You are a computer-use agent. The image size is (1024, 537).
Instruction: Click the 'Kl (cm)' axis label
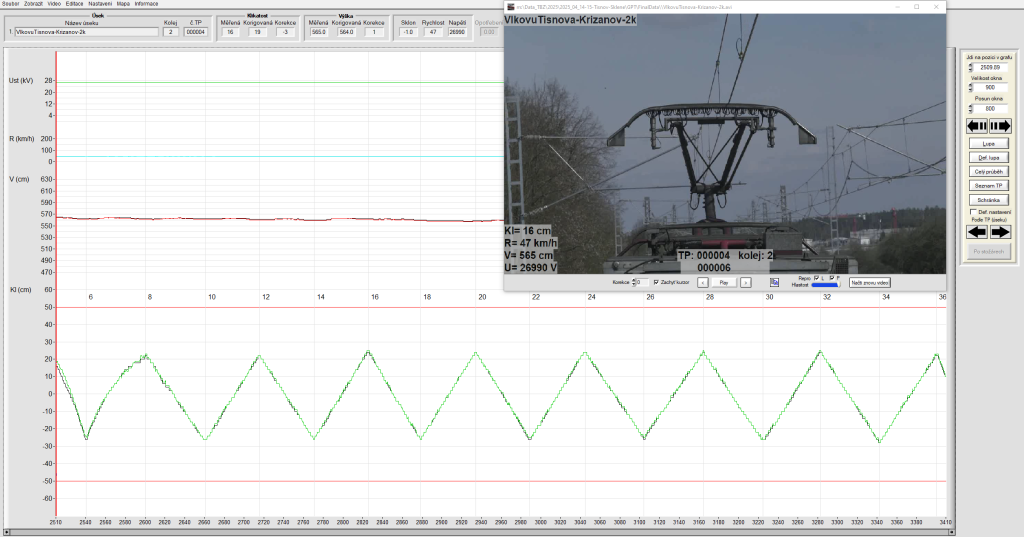coord(20,289)
